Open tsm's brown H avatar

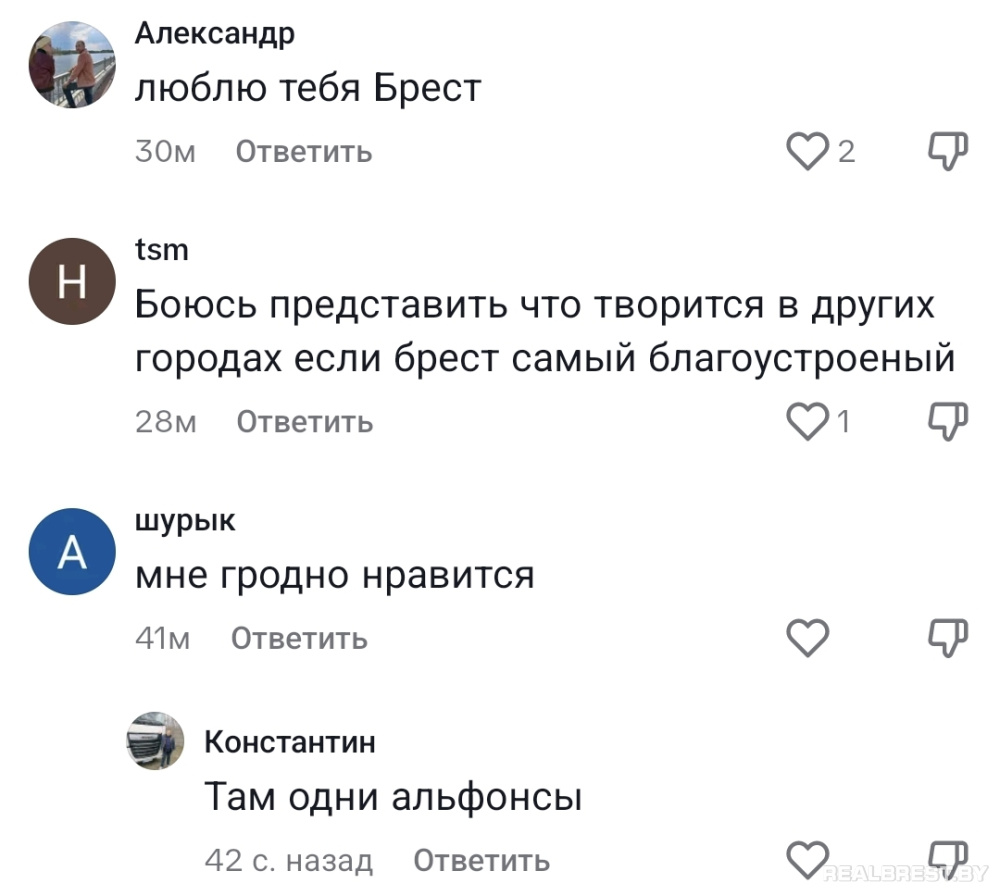(x=70, y=284)
